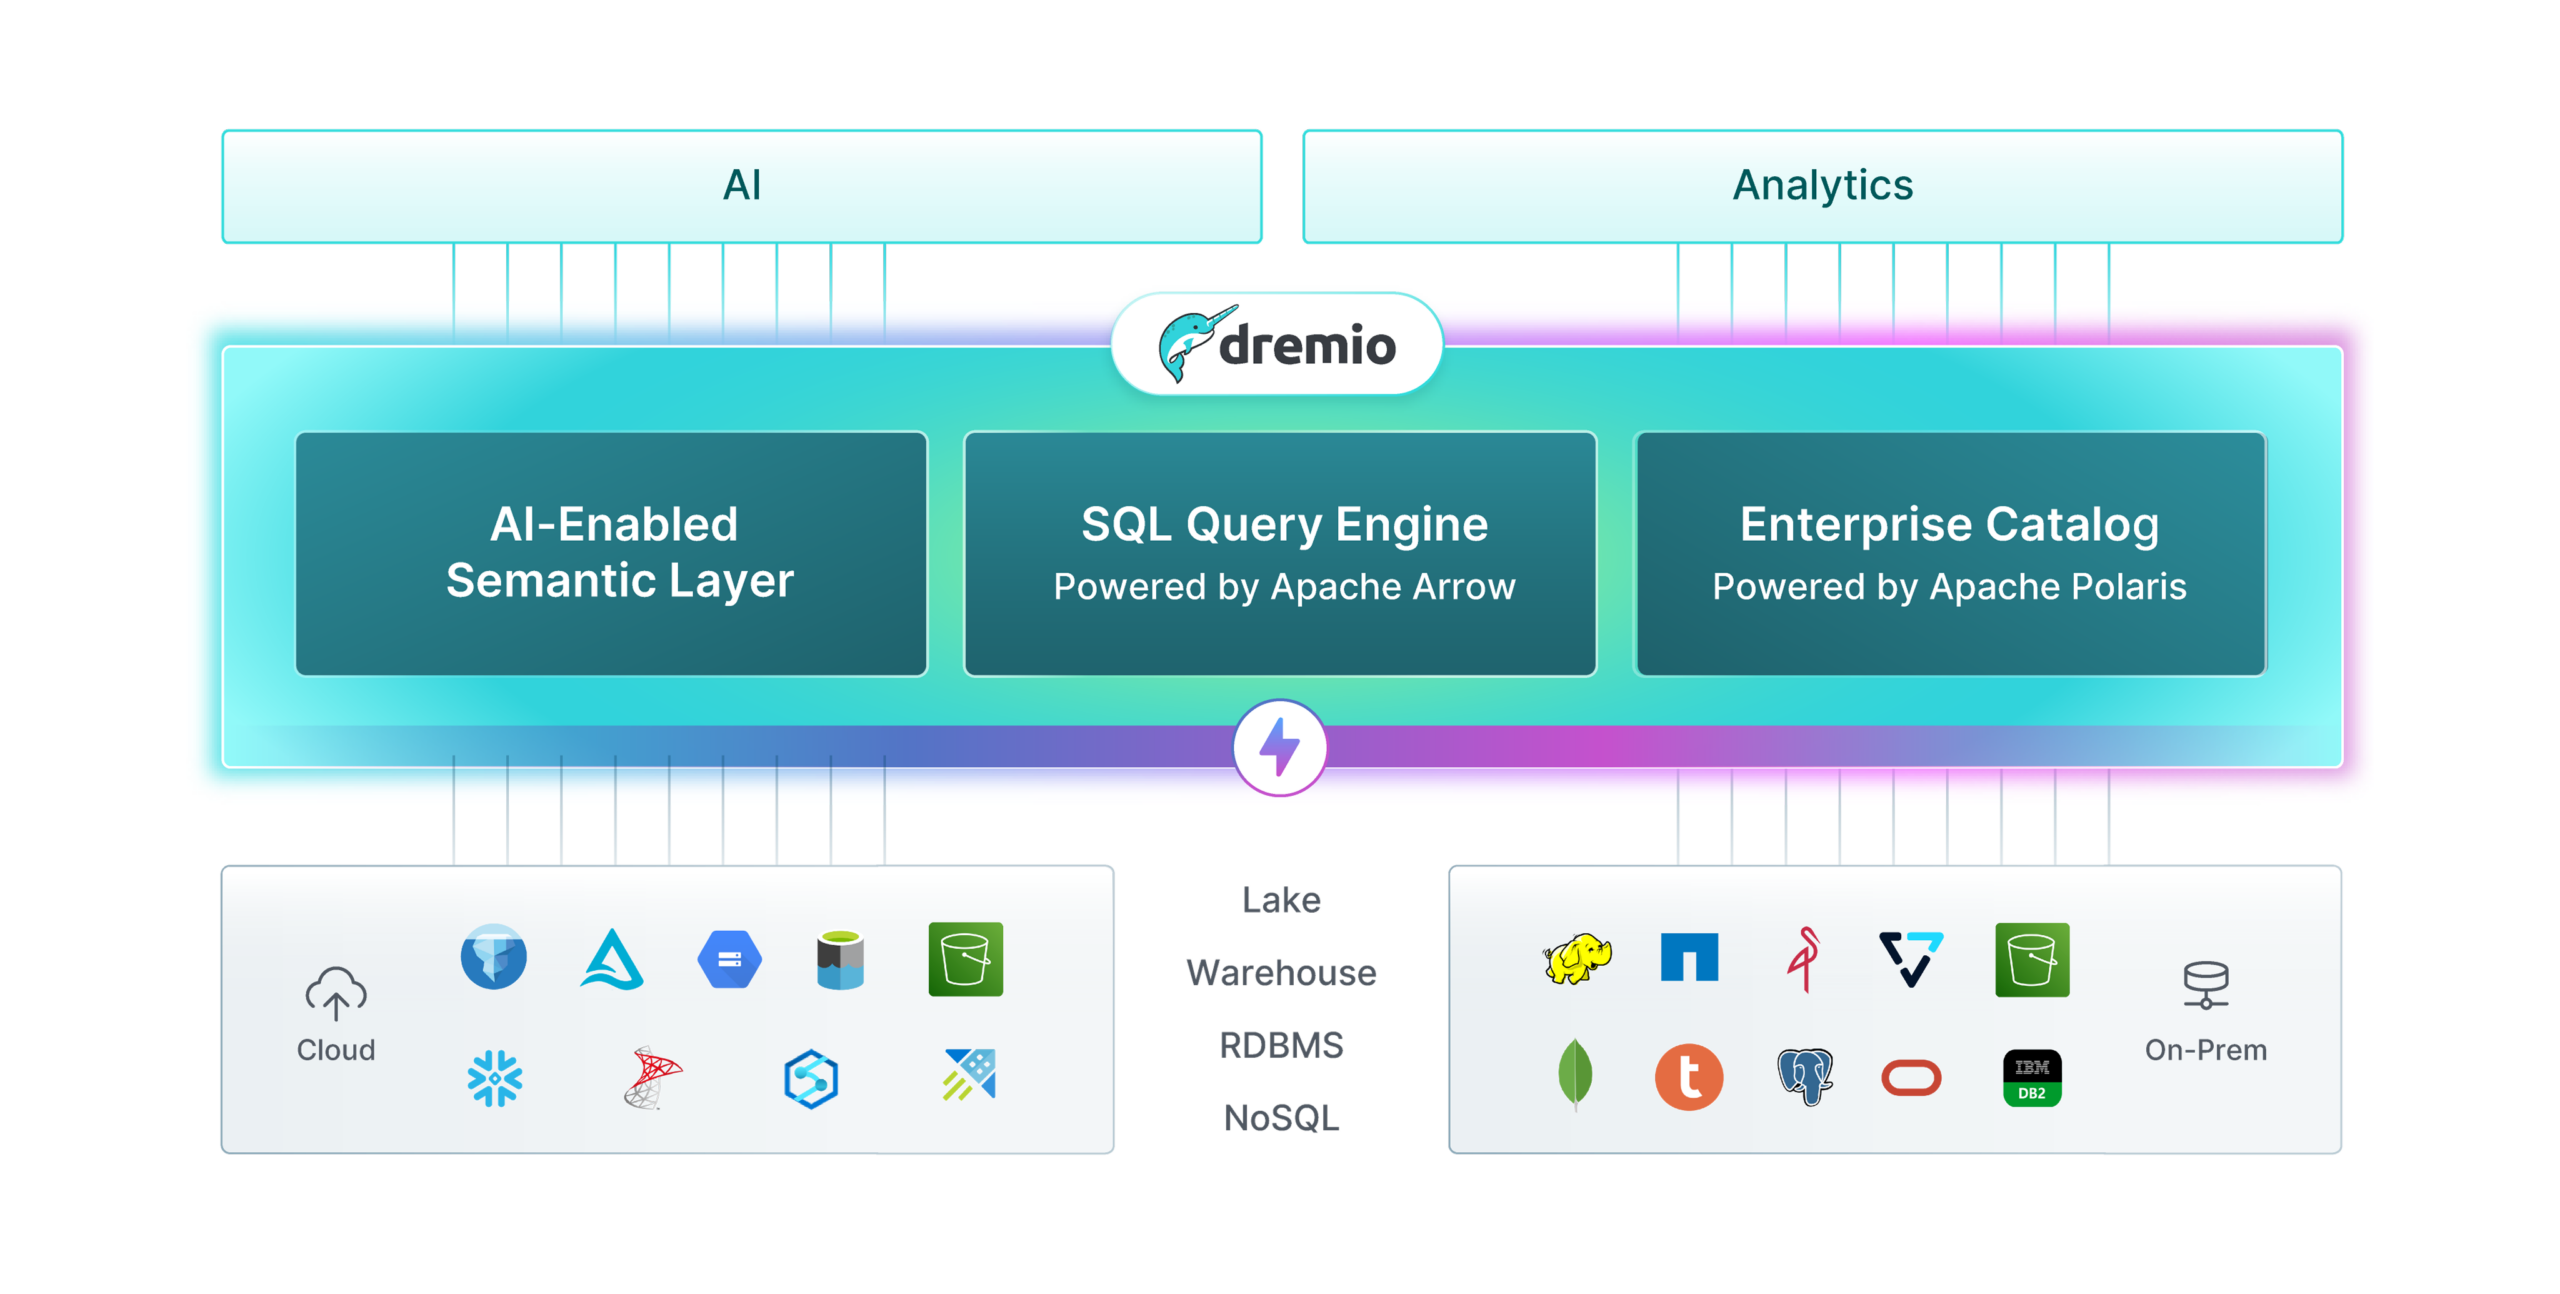
Task: Select the Enterprise Catalog card
Action: pyautogui.click(x=1950, y=553)
